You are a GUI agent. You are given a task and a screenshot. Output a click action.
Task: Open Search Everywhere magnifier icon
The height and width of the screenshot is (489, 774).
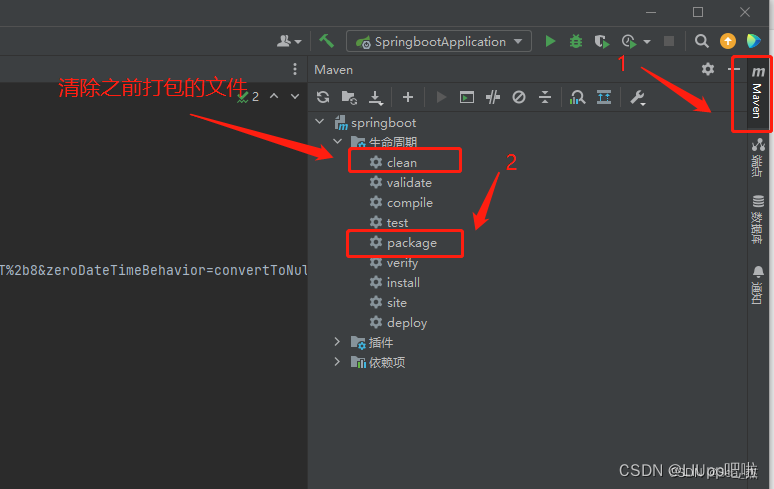tap(701, 41)
